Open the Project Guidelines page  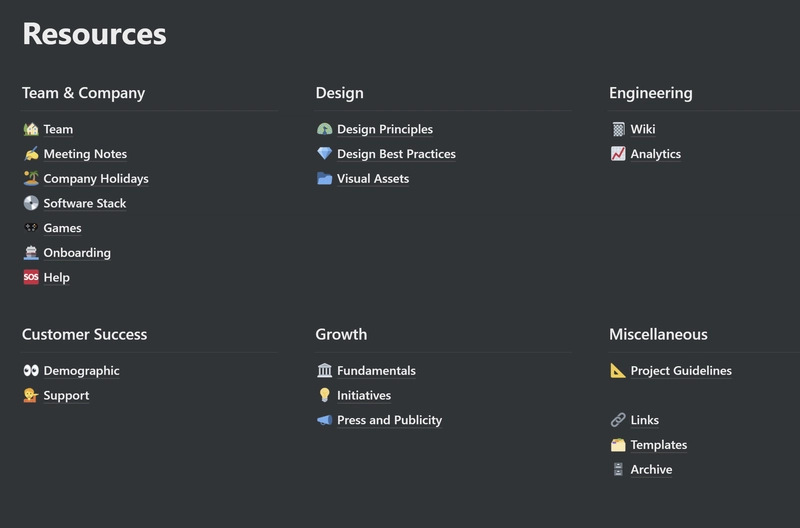point(681,370)
